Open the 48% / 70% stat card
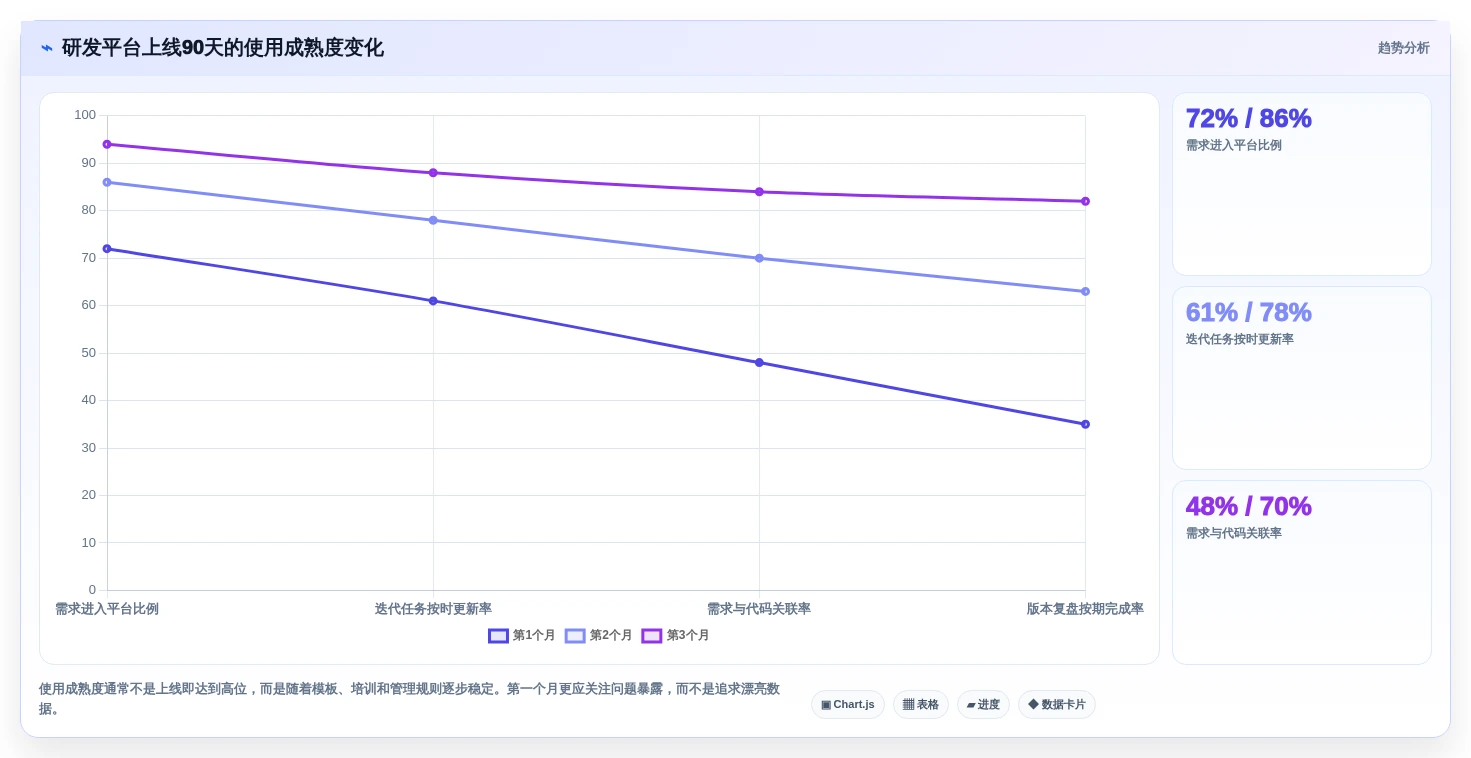 click(1302, 572)
